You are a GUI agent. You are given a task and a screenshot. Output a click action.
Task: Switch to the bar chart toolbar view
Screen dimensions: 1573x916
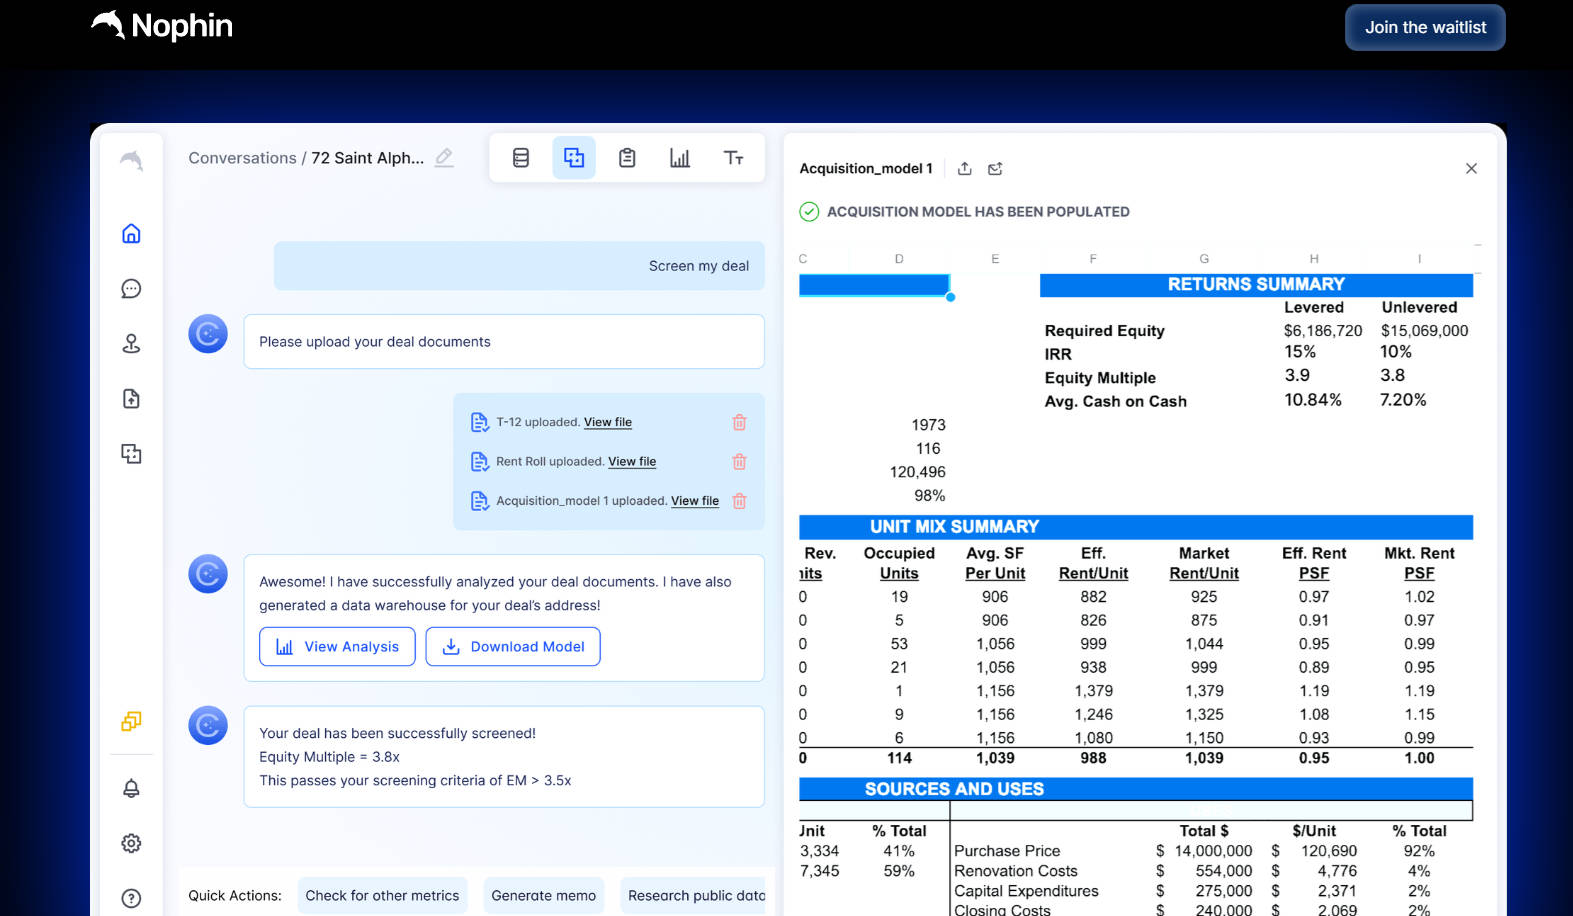coord(680,158)
